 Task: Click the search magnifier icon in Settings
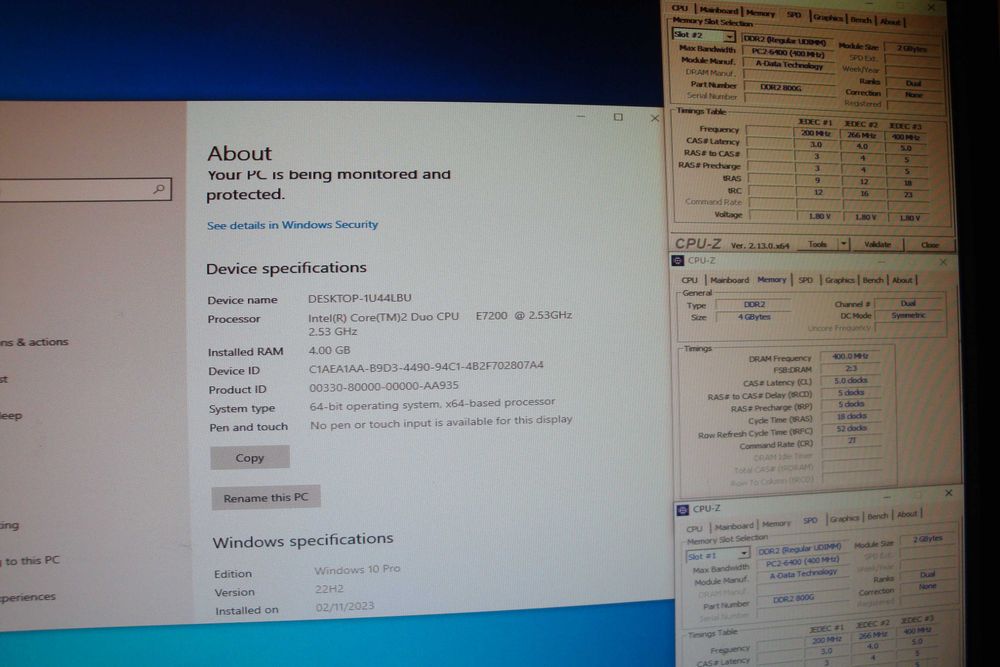pyautogui.click(x=159, y=189)
